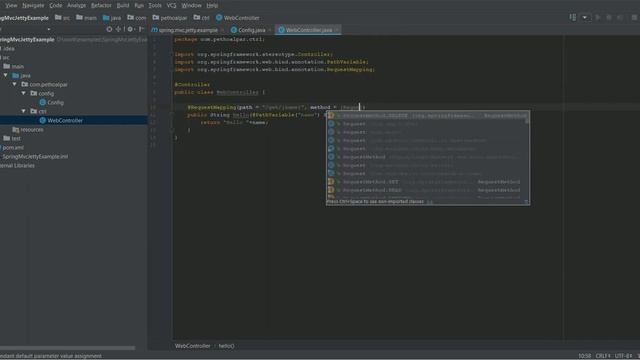Open the project panel settings gear
The height and width of the screenshot is (360, 640).
click(x=130, y=29)
